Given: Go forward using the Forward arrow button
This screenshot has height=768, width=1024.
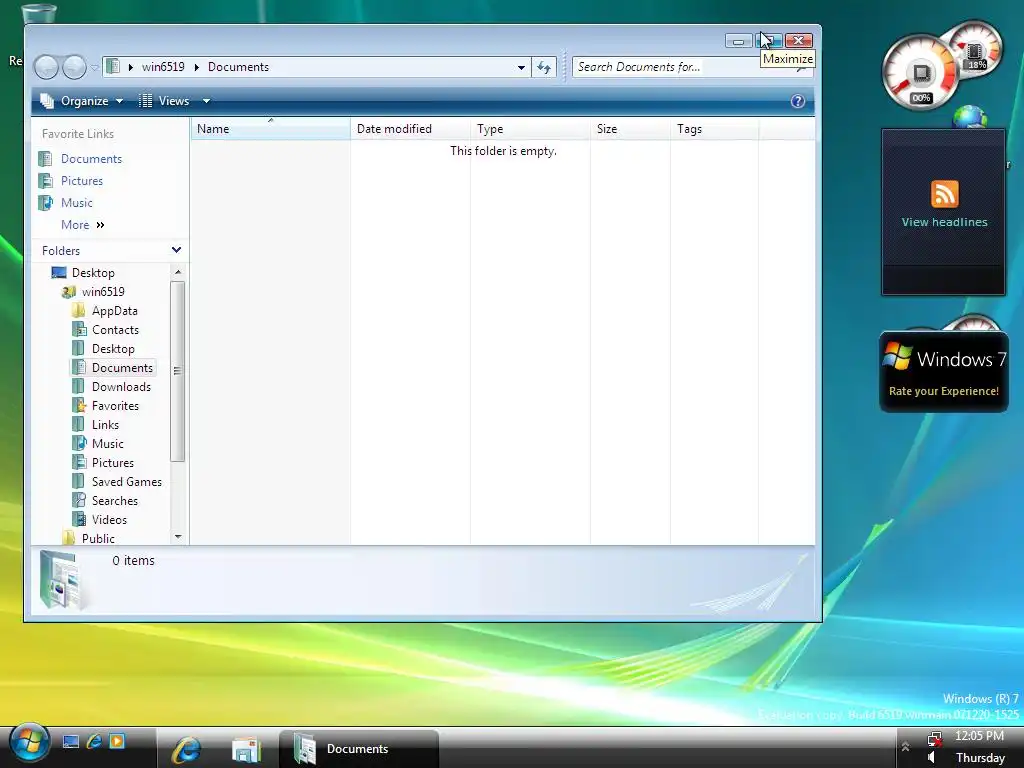Looking at the screenshot, I should pyautogui.click(x=74, y=67).
